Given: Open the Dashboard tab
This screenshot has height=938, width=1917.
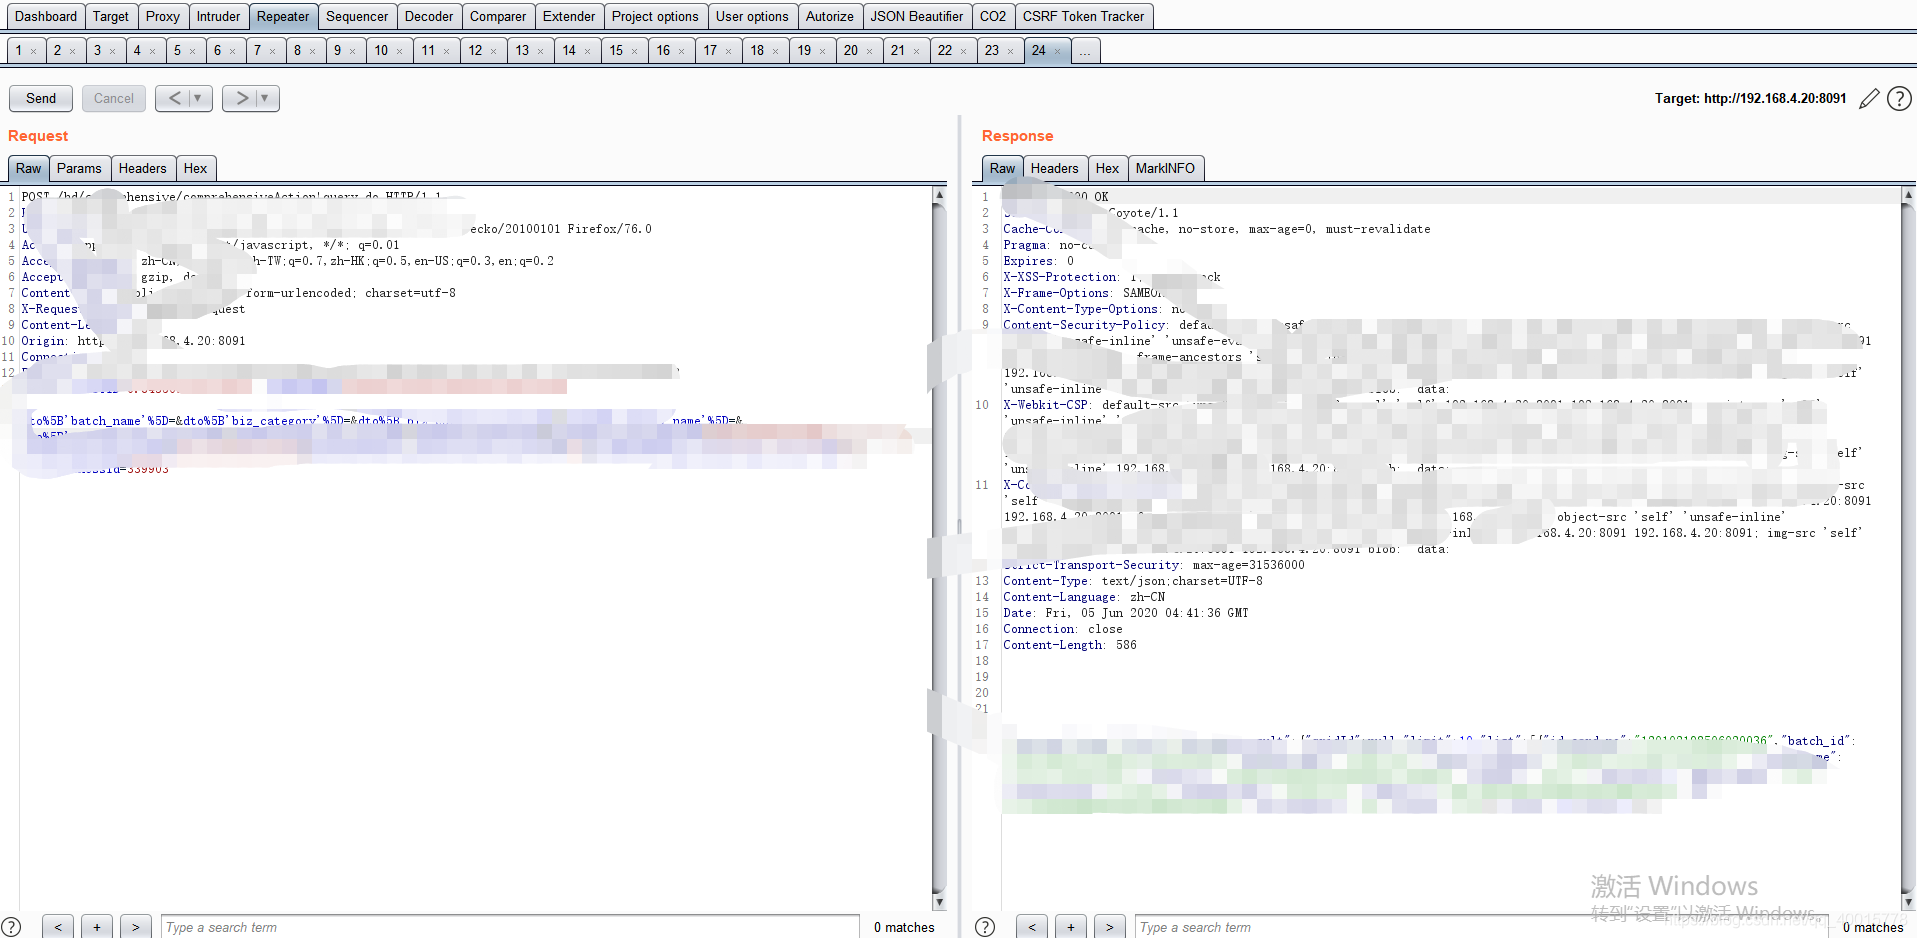Looking at the screenshot, I should [x=46, y=16].
